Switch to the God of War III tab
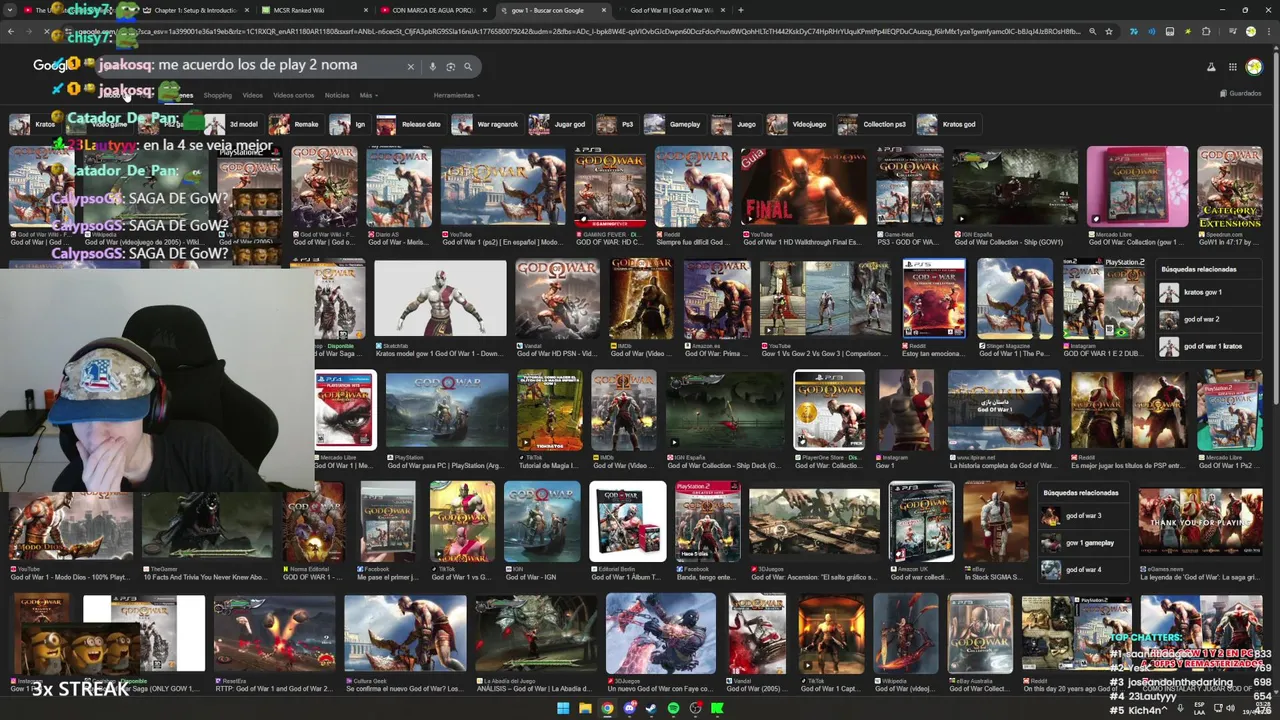This screenshot has width=1280, height=720. (x=670, y=10)
